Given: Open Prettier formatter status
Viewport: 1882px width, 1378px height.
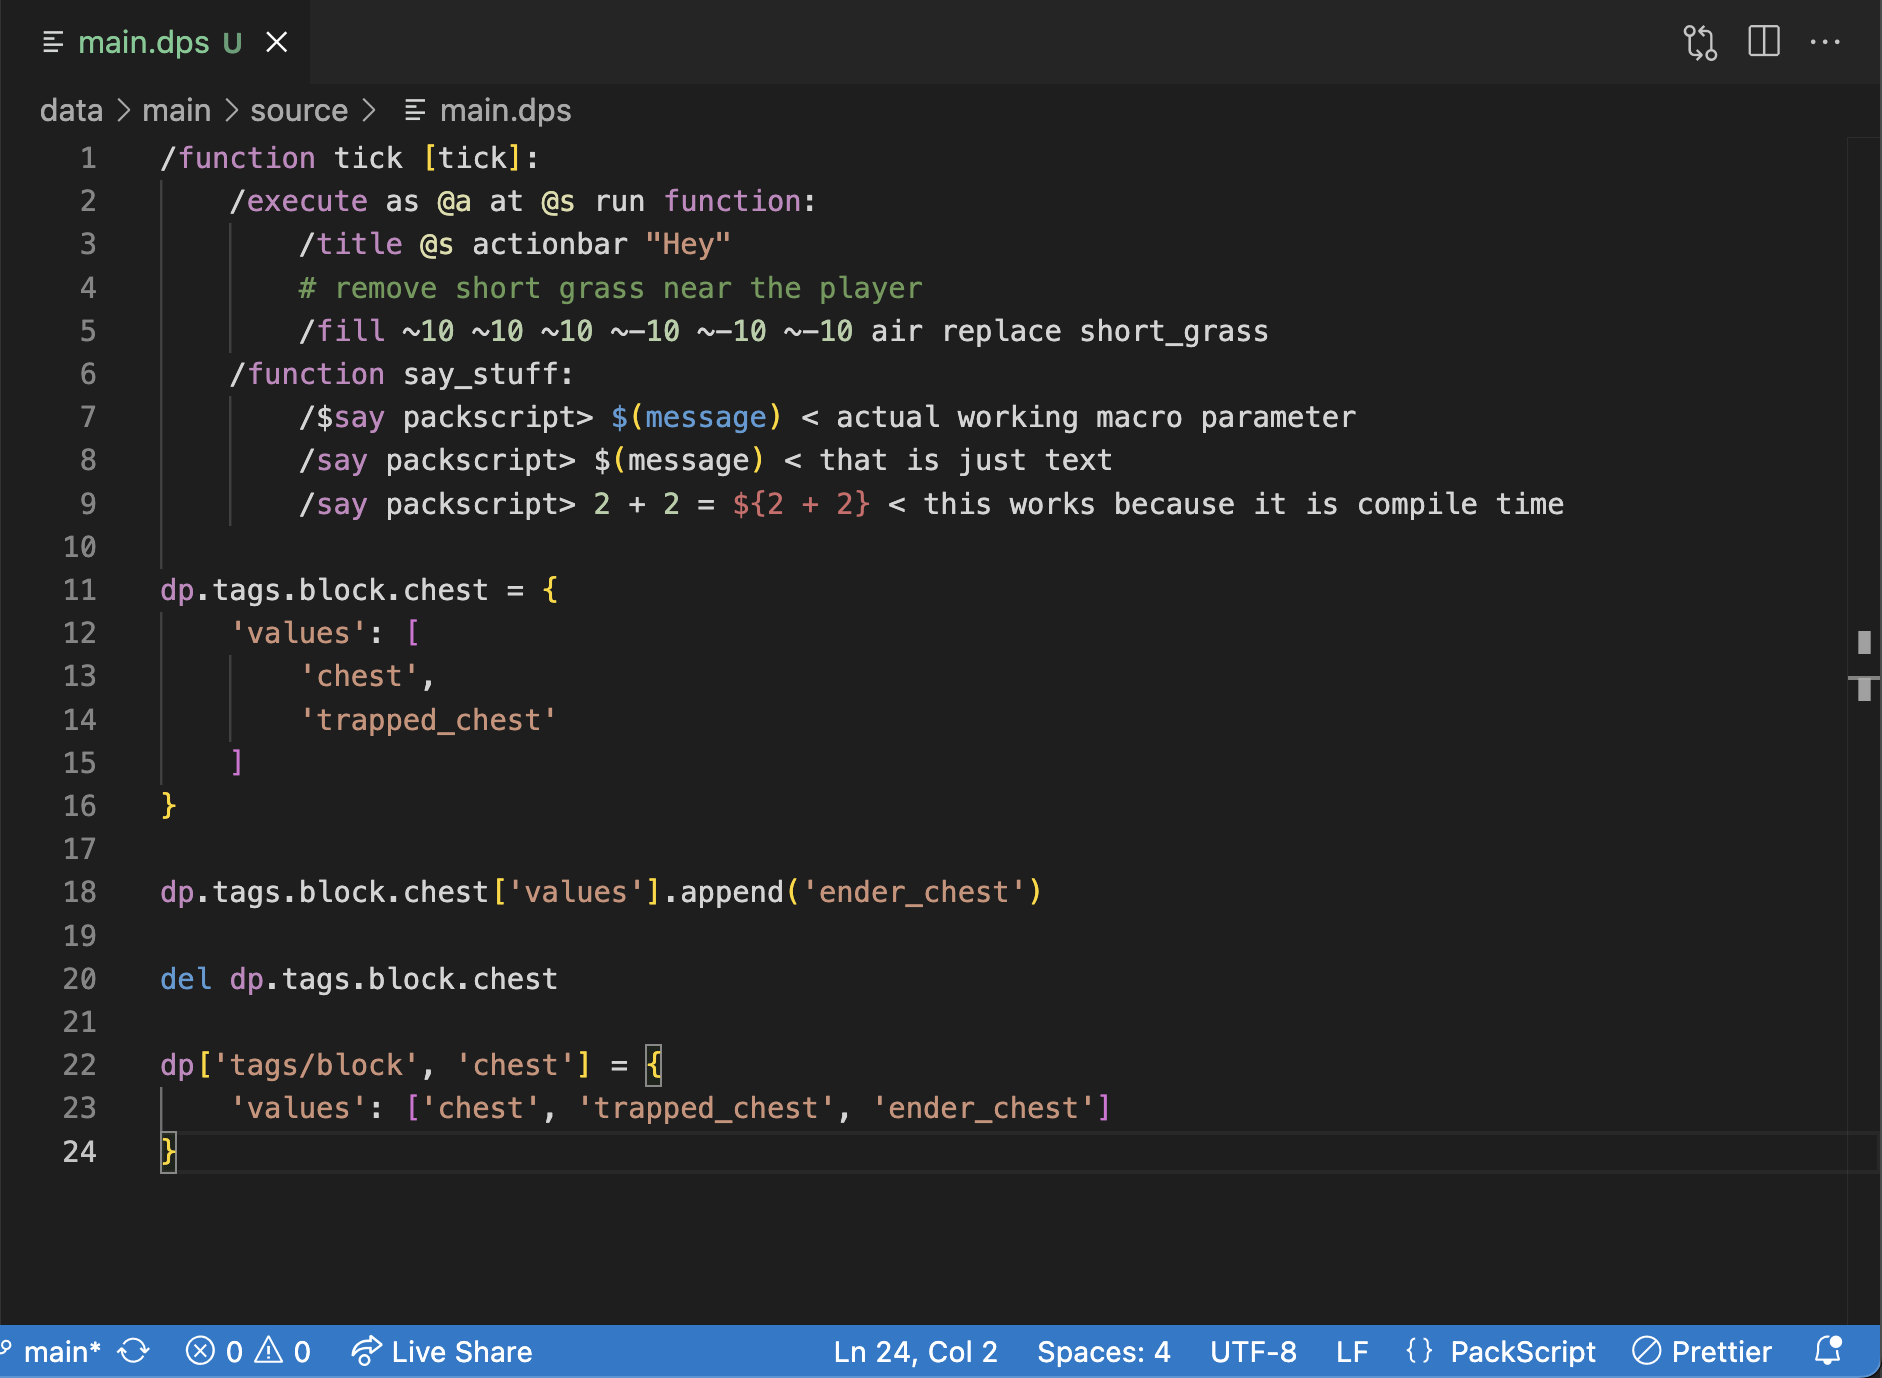Looking at the screenshot, I should (1702, 1352).
